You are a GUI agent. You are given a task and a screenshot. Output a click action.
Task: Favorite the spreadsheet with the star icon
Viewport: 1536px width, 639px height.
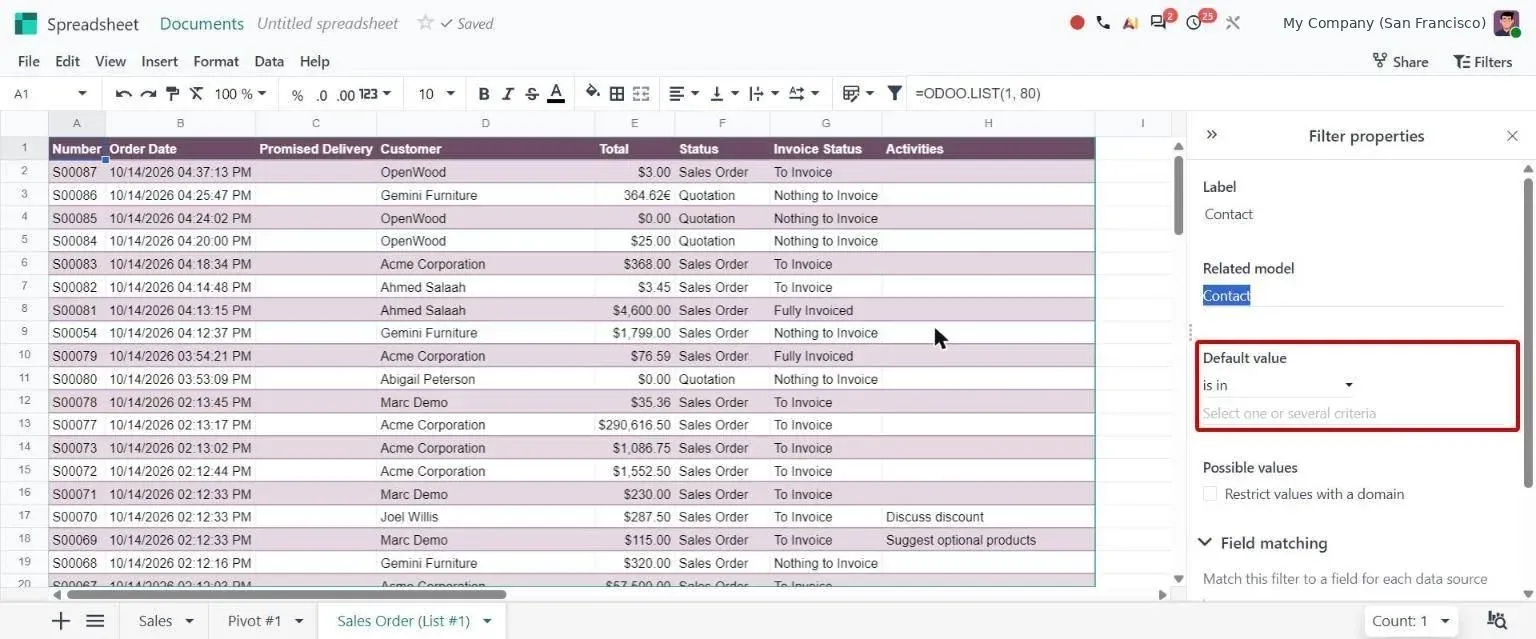425,23
